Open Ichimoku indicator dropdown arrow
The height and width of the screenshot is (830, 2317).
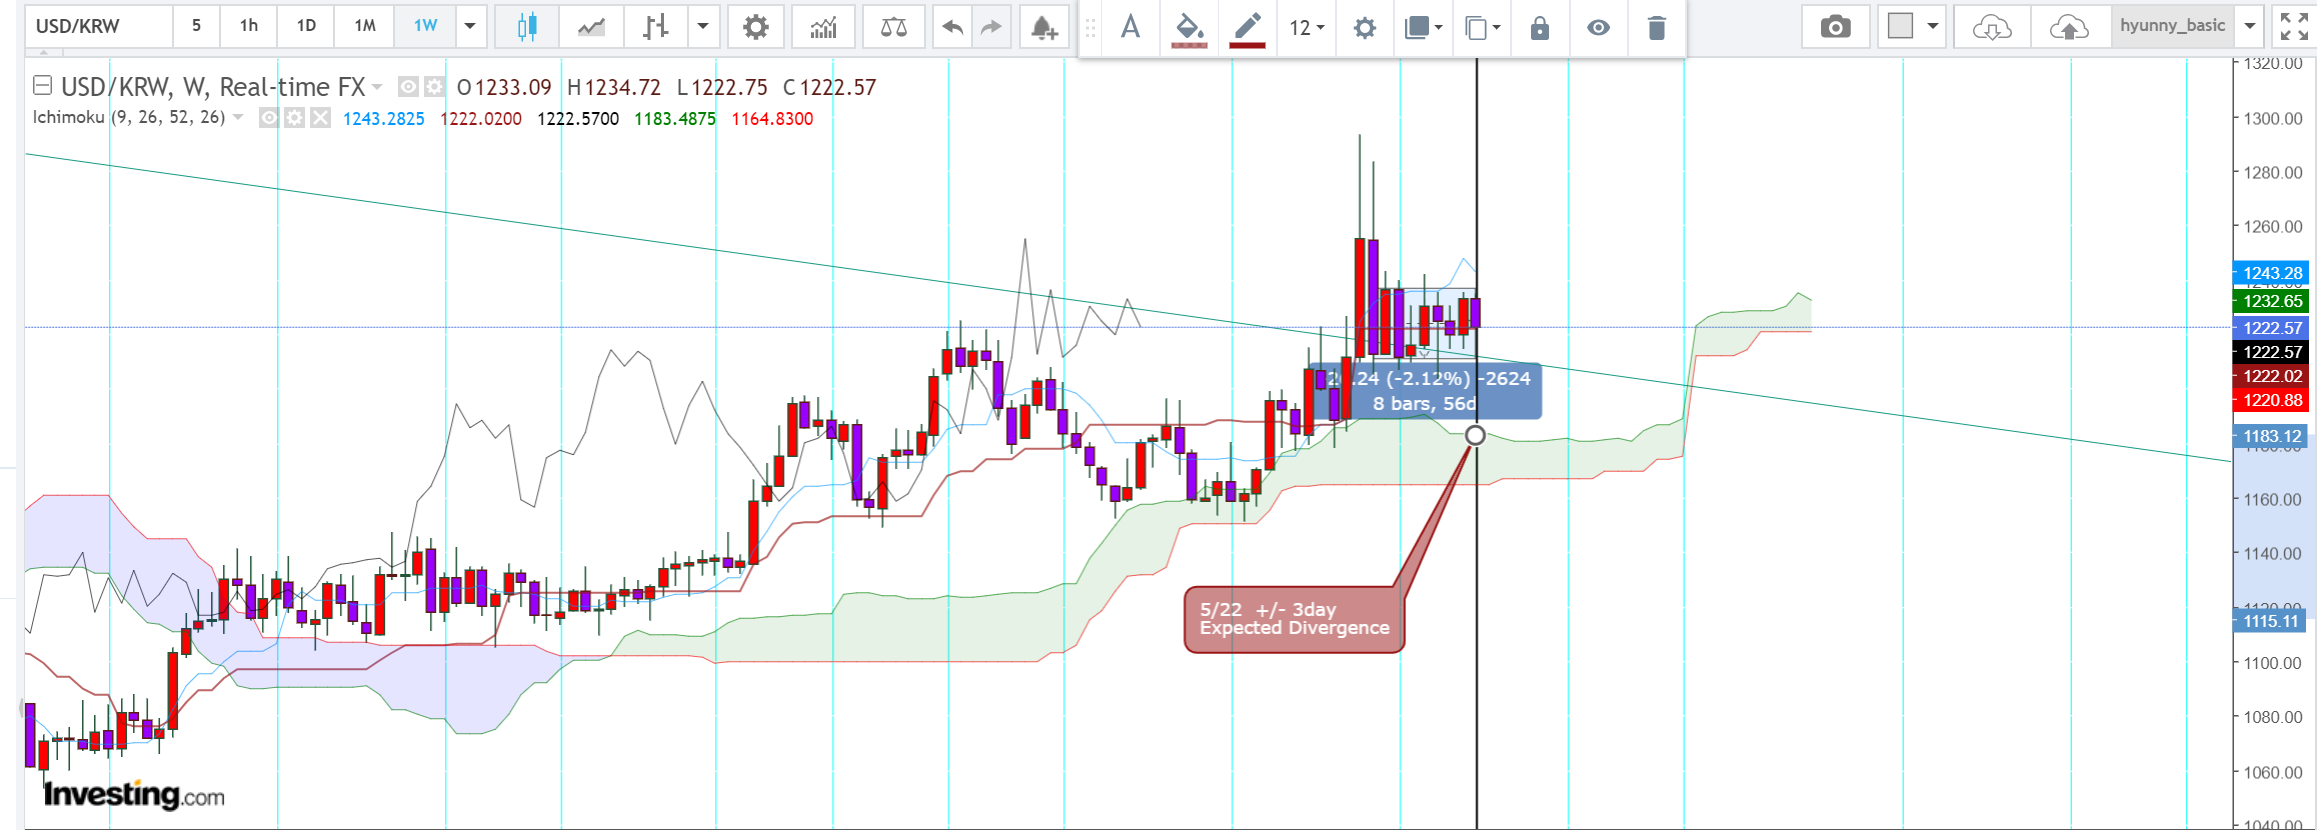[x=238, y=118]
